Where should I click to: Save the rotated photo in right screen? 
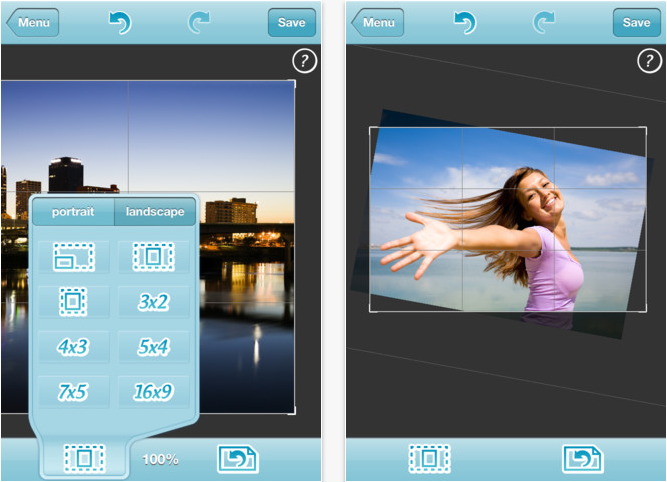coord(637,22)
